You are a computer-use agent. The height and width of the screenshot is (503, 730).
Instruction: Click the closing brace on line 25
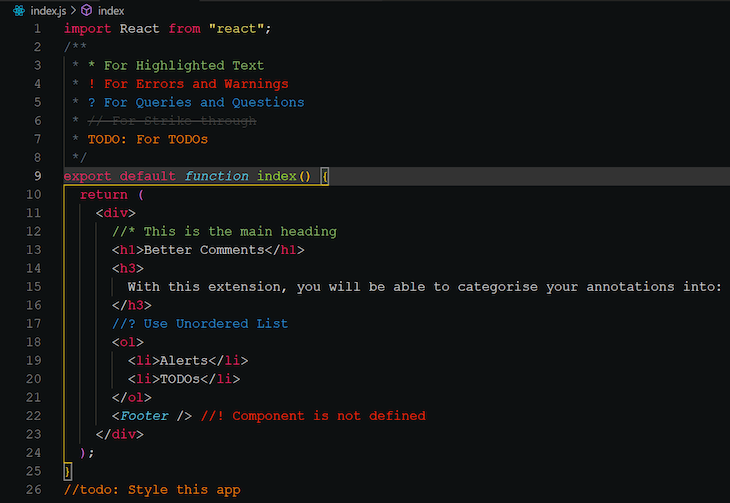coord(68,471)
